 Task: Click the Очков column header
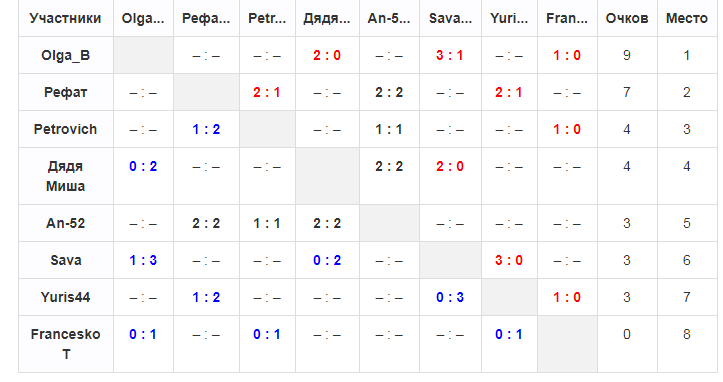627,18
